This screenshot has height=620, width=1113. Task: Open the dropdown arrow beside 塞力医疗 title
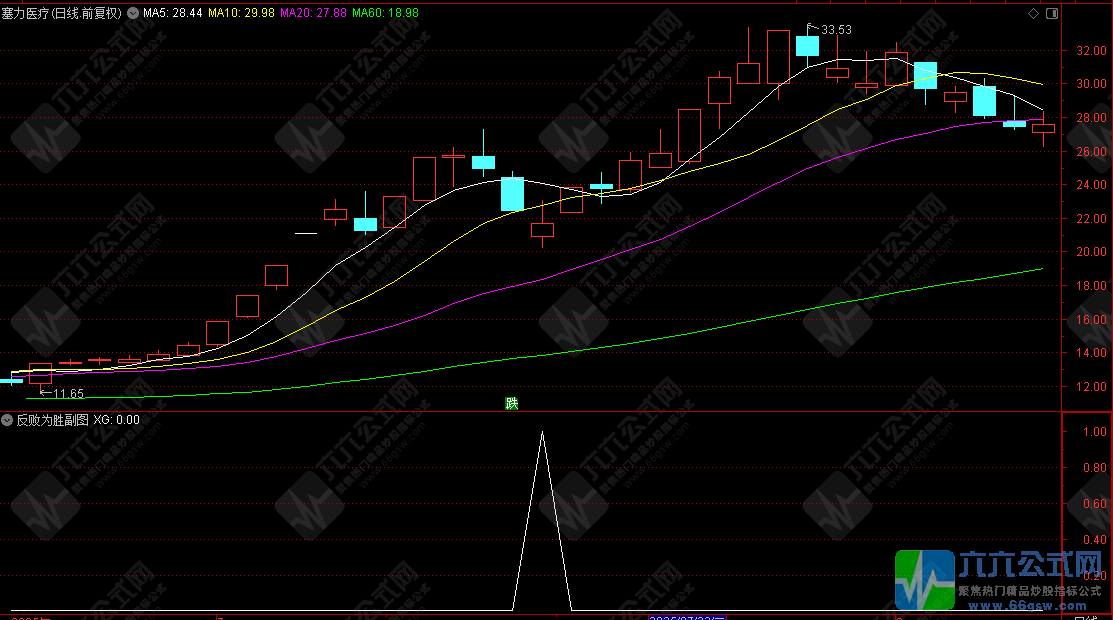tap(133, 14)
